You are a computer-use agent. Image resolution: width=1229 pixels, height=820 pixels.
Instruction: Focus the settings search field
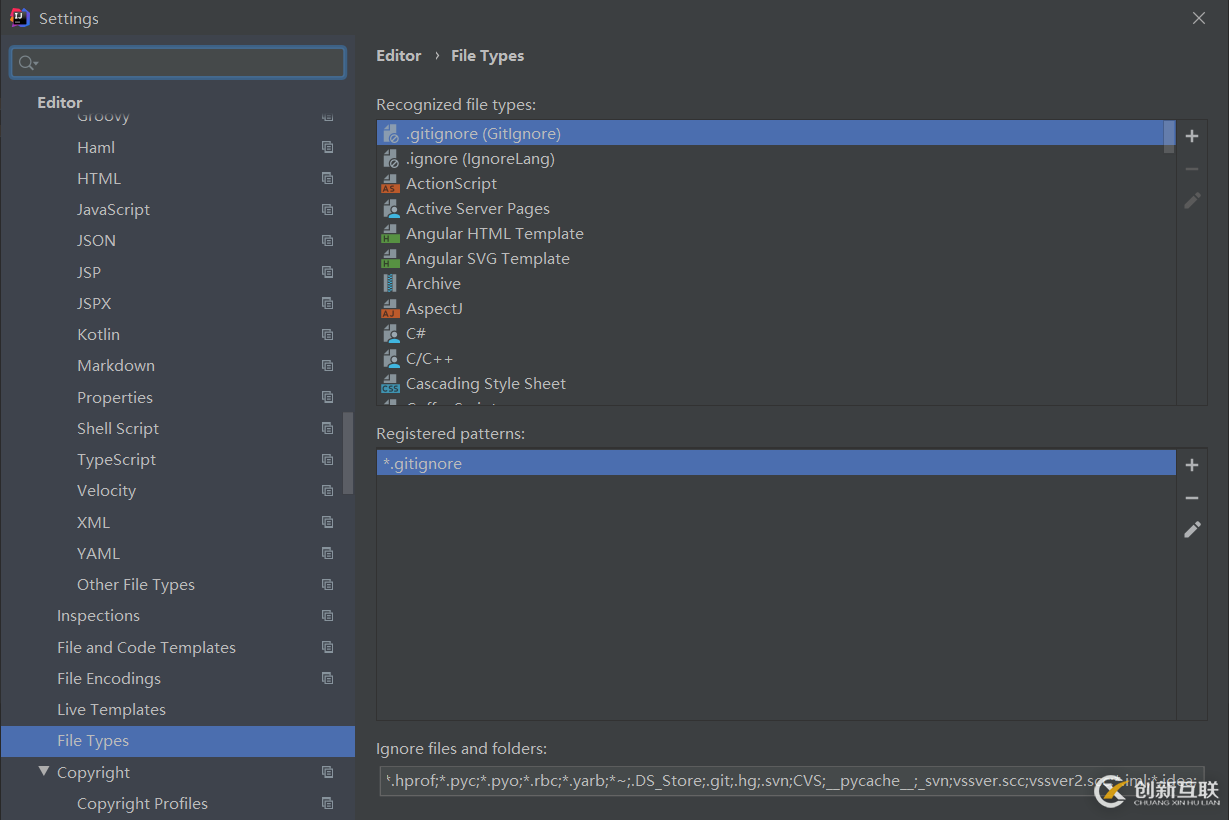pyautogui.click(x=190, y=63)
